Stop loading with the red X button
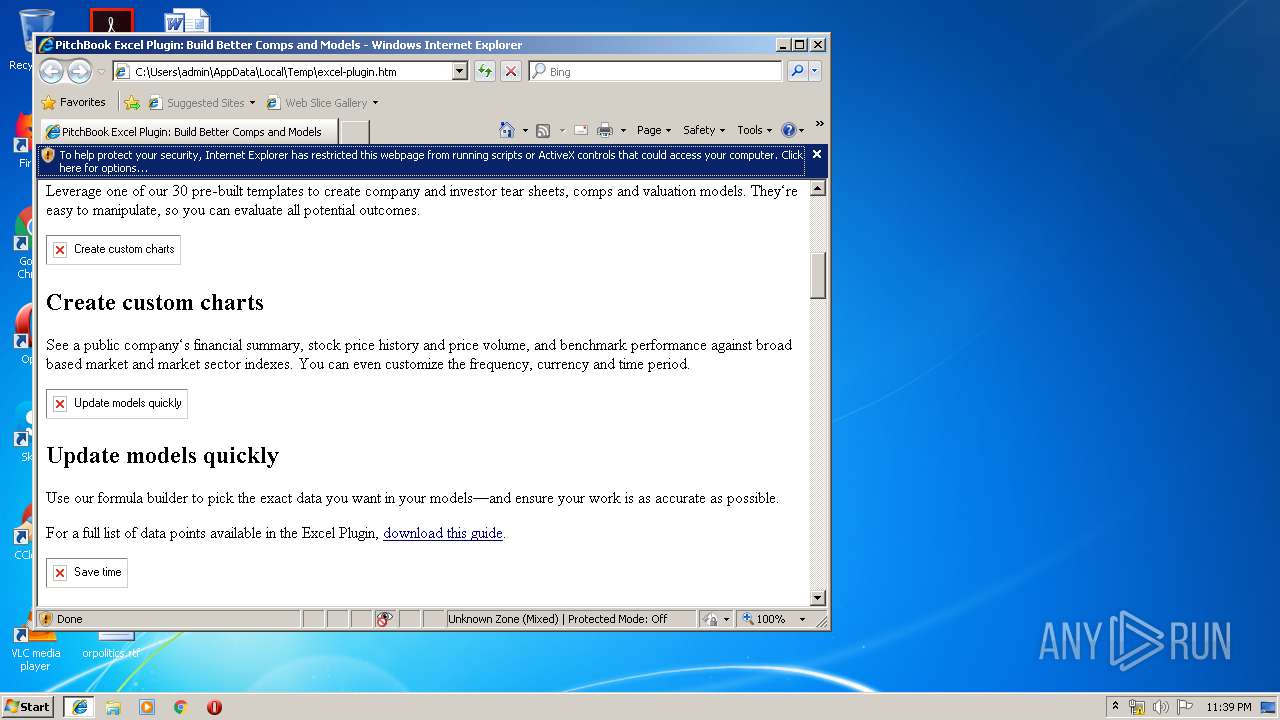This screenshot has width=1280, height=720. 510,71
